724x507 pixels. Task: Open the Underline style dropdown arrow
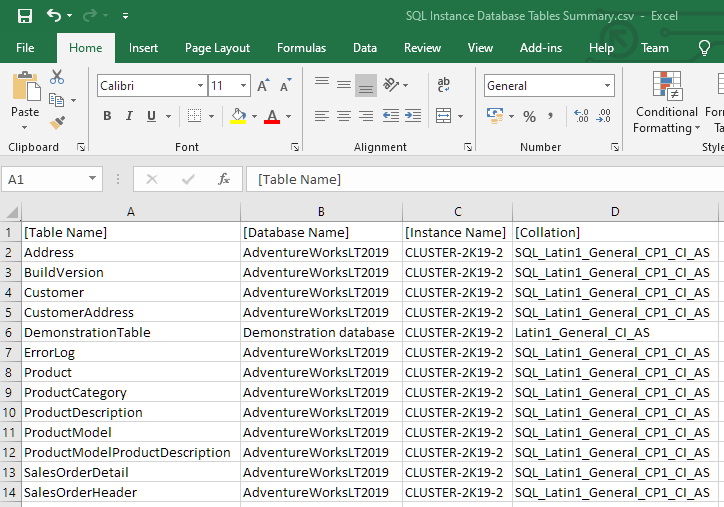pos(169,116)
